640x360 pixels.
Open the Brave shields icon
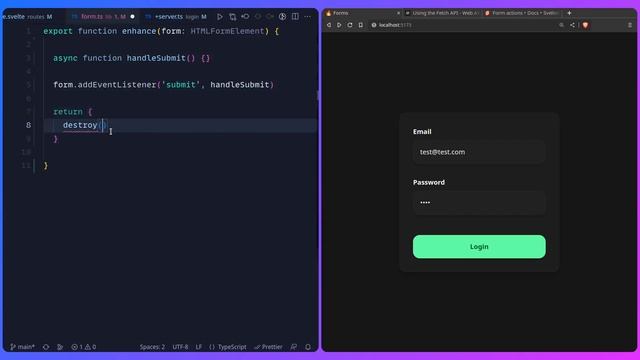(585, 25)
